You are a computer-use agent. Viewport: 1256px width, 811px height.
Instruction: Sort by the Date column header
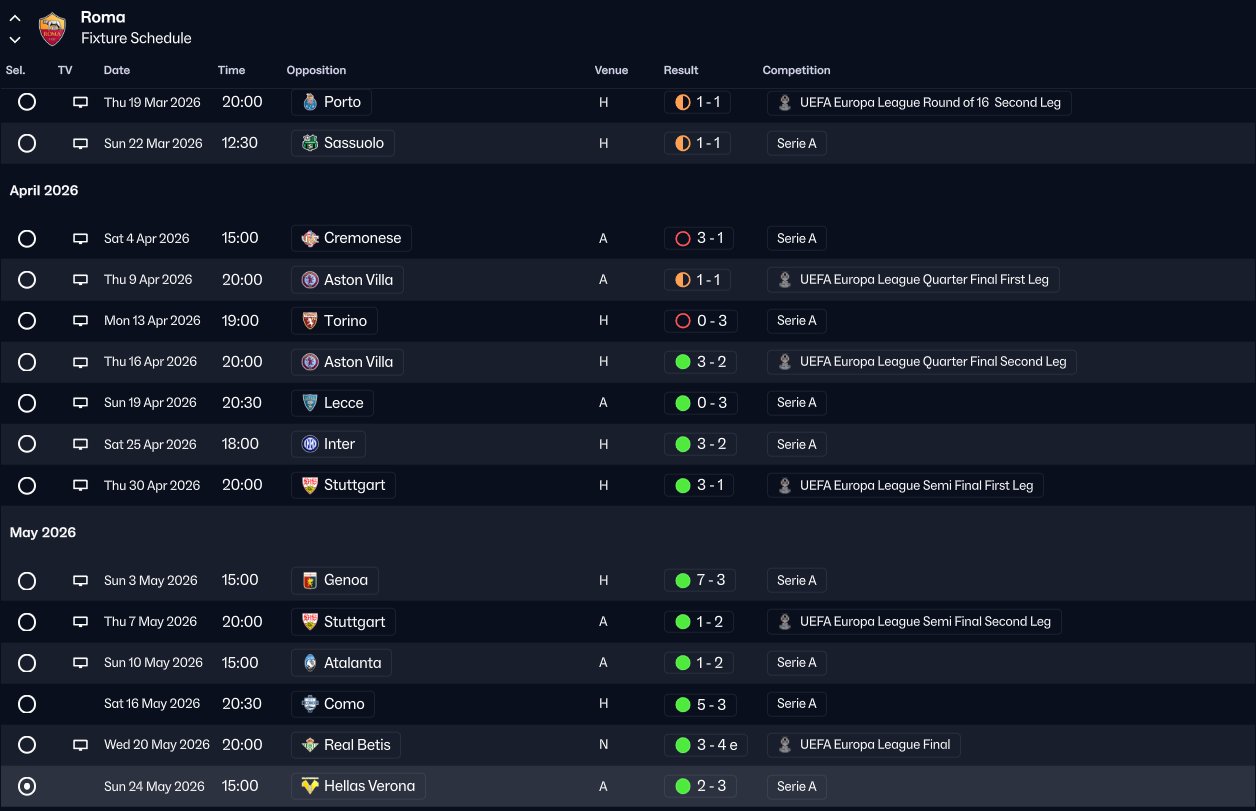(x=117, y=71)
